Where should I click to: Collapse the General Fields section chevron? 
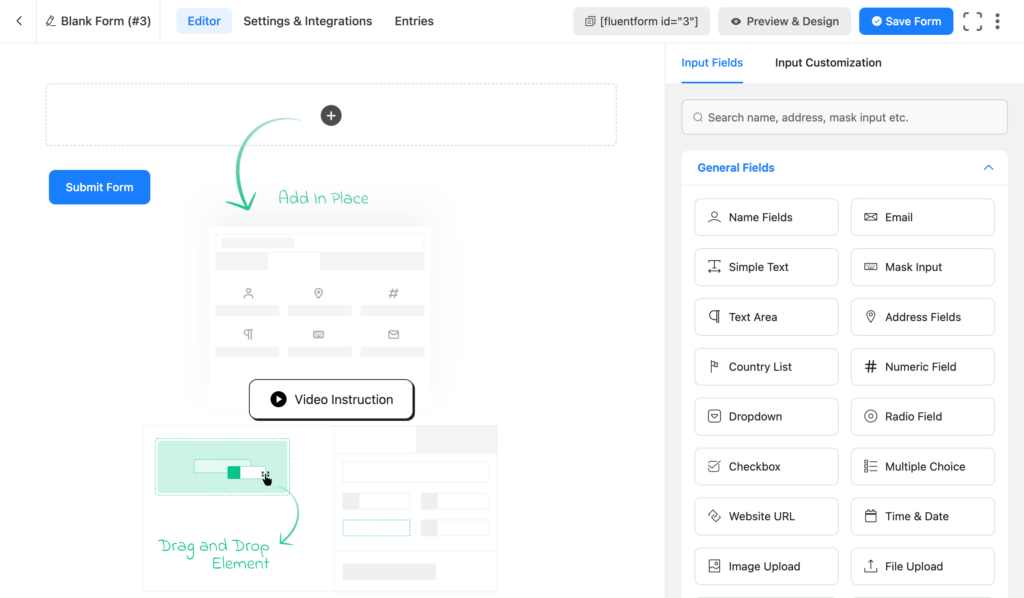989,168
